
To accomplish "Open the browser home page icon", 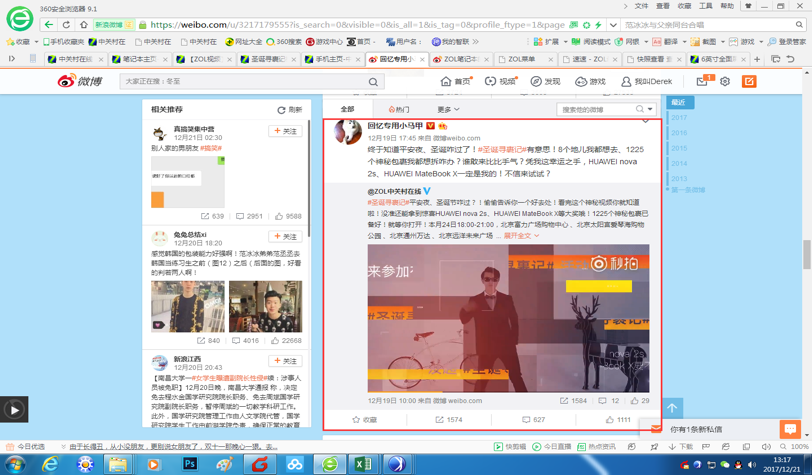I will coord(83,24).
